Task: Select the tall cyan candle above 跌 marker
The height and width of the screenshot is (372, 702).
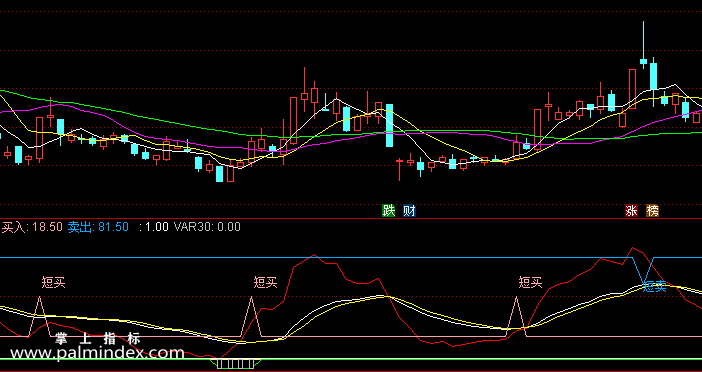Action: coord(390,125)
